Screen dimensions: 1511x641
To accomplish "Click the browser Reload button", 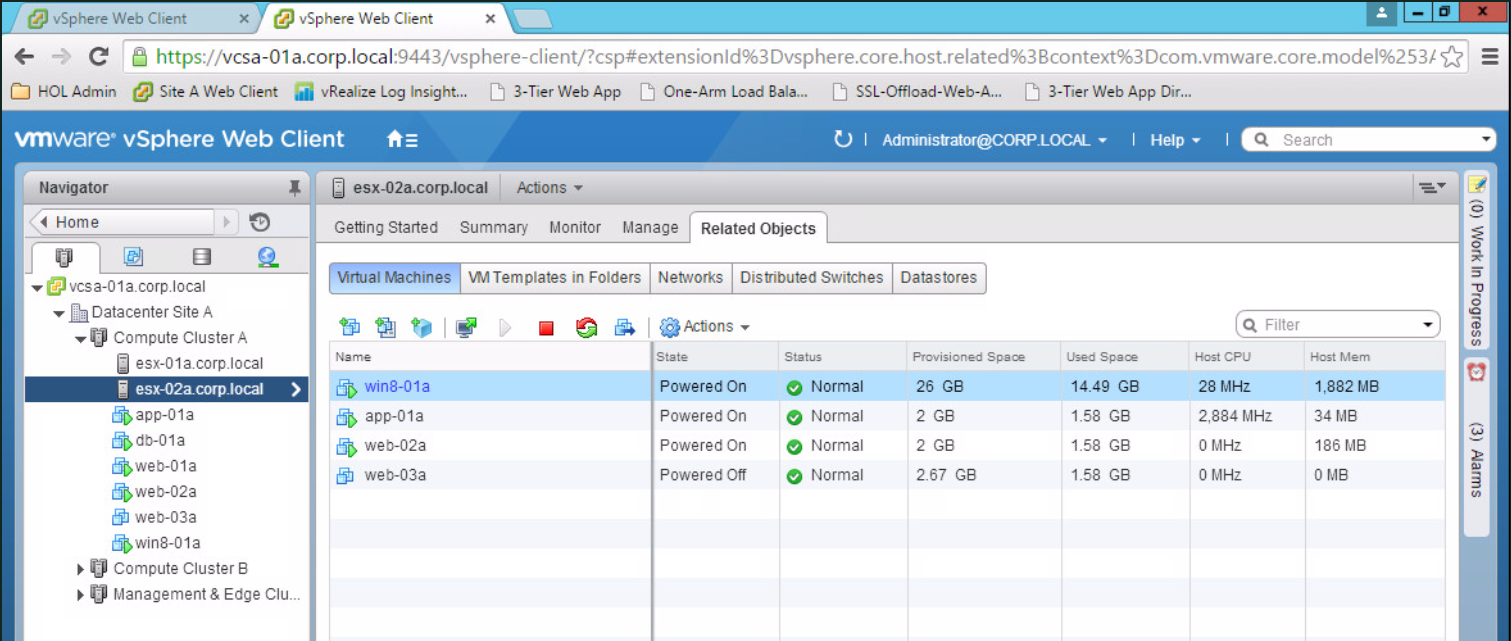I will coord(98,56).
